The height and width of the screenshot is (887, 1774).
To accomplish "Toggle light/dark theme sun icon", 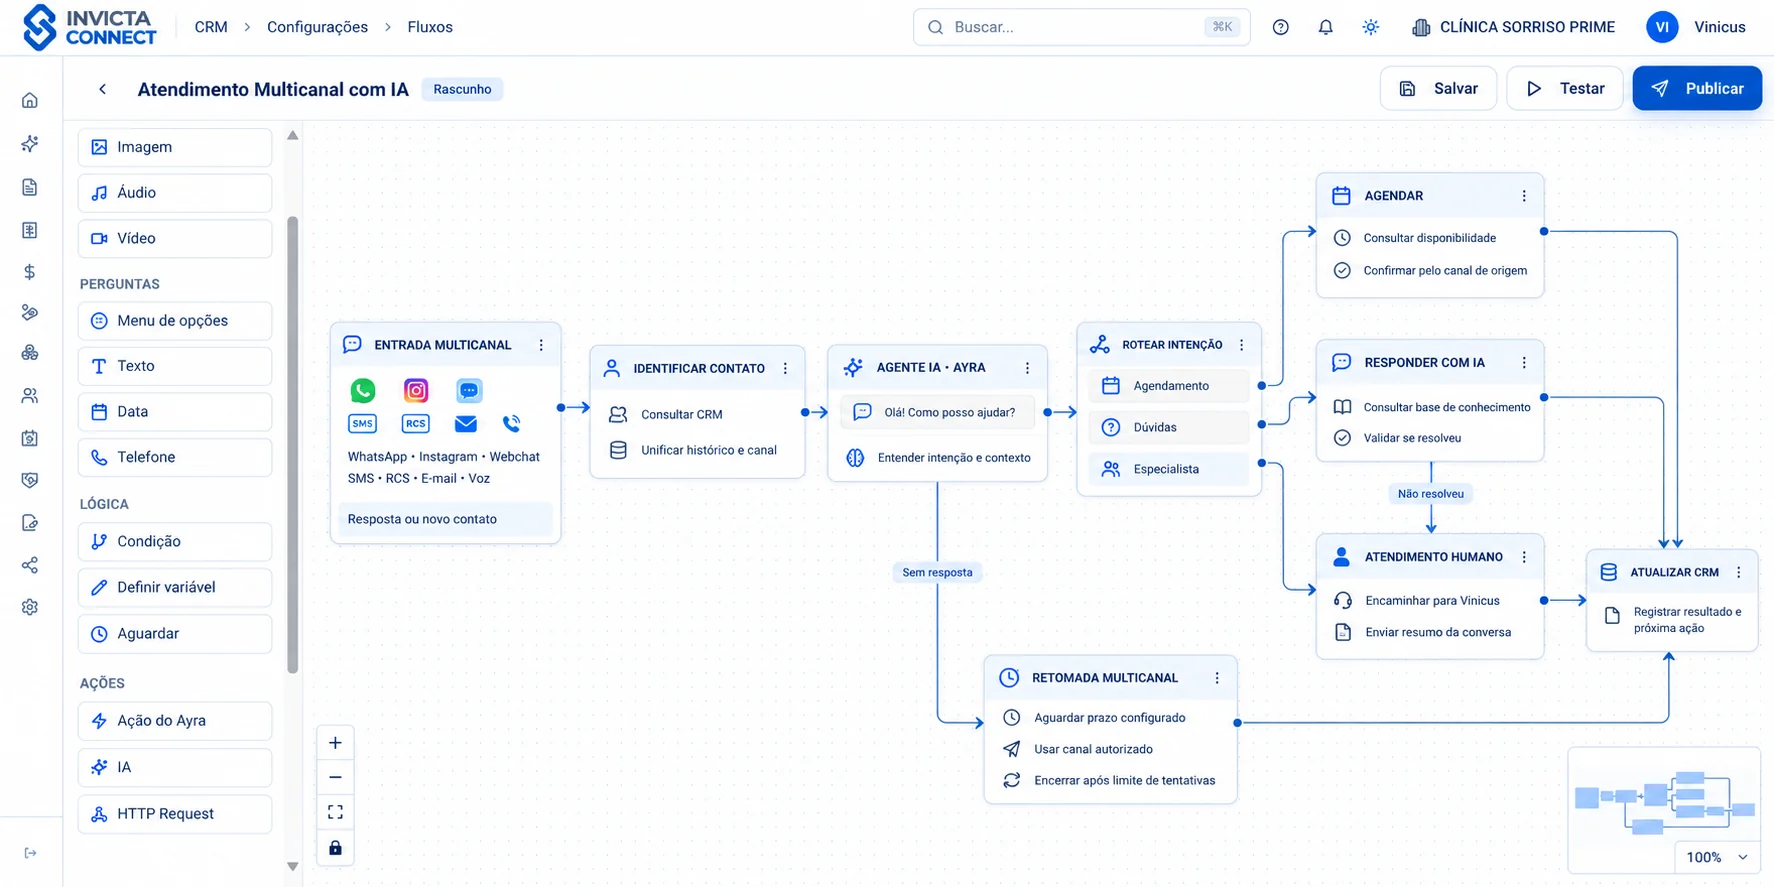I will [x=1370, y=27].
